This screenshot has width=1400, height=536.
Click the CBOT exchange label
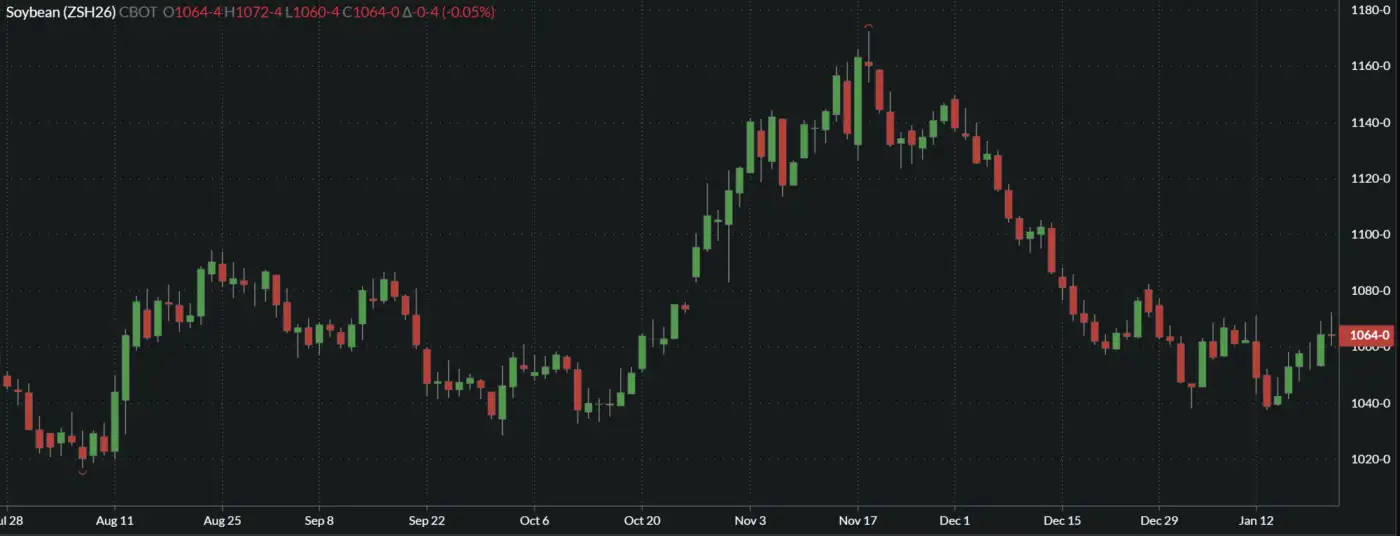coord(139,12)
